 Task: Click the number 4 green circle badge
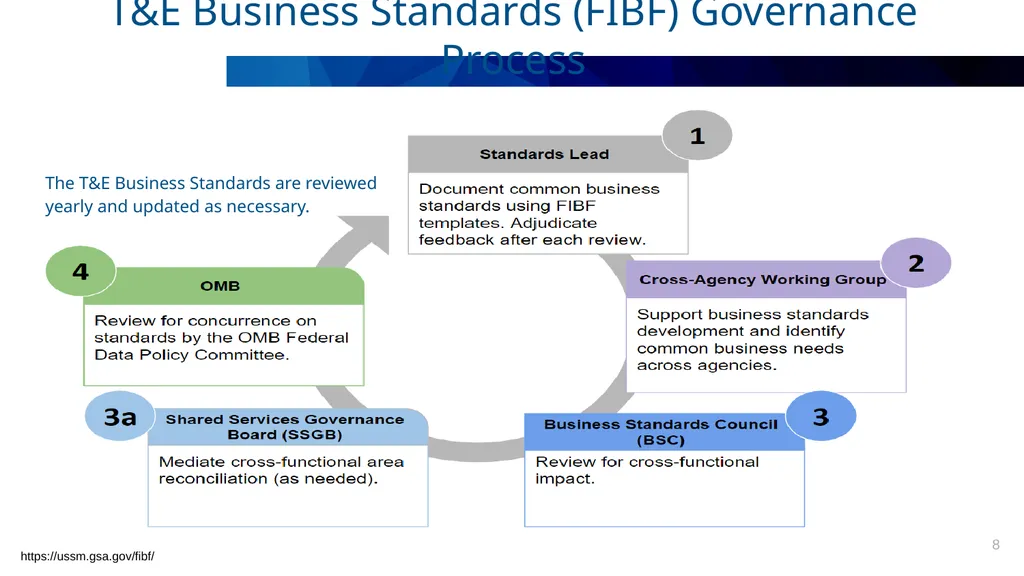point(80,271)
